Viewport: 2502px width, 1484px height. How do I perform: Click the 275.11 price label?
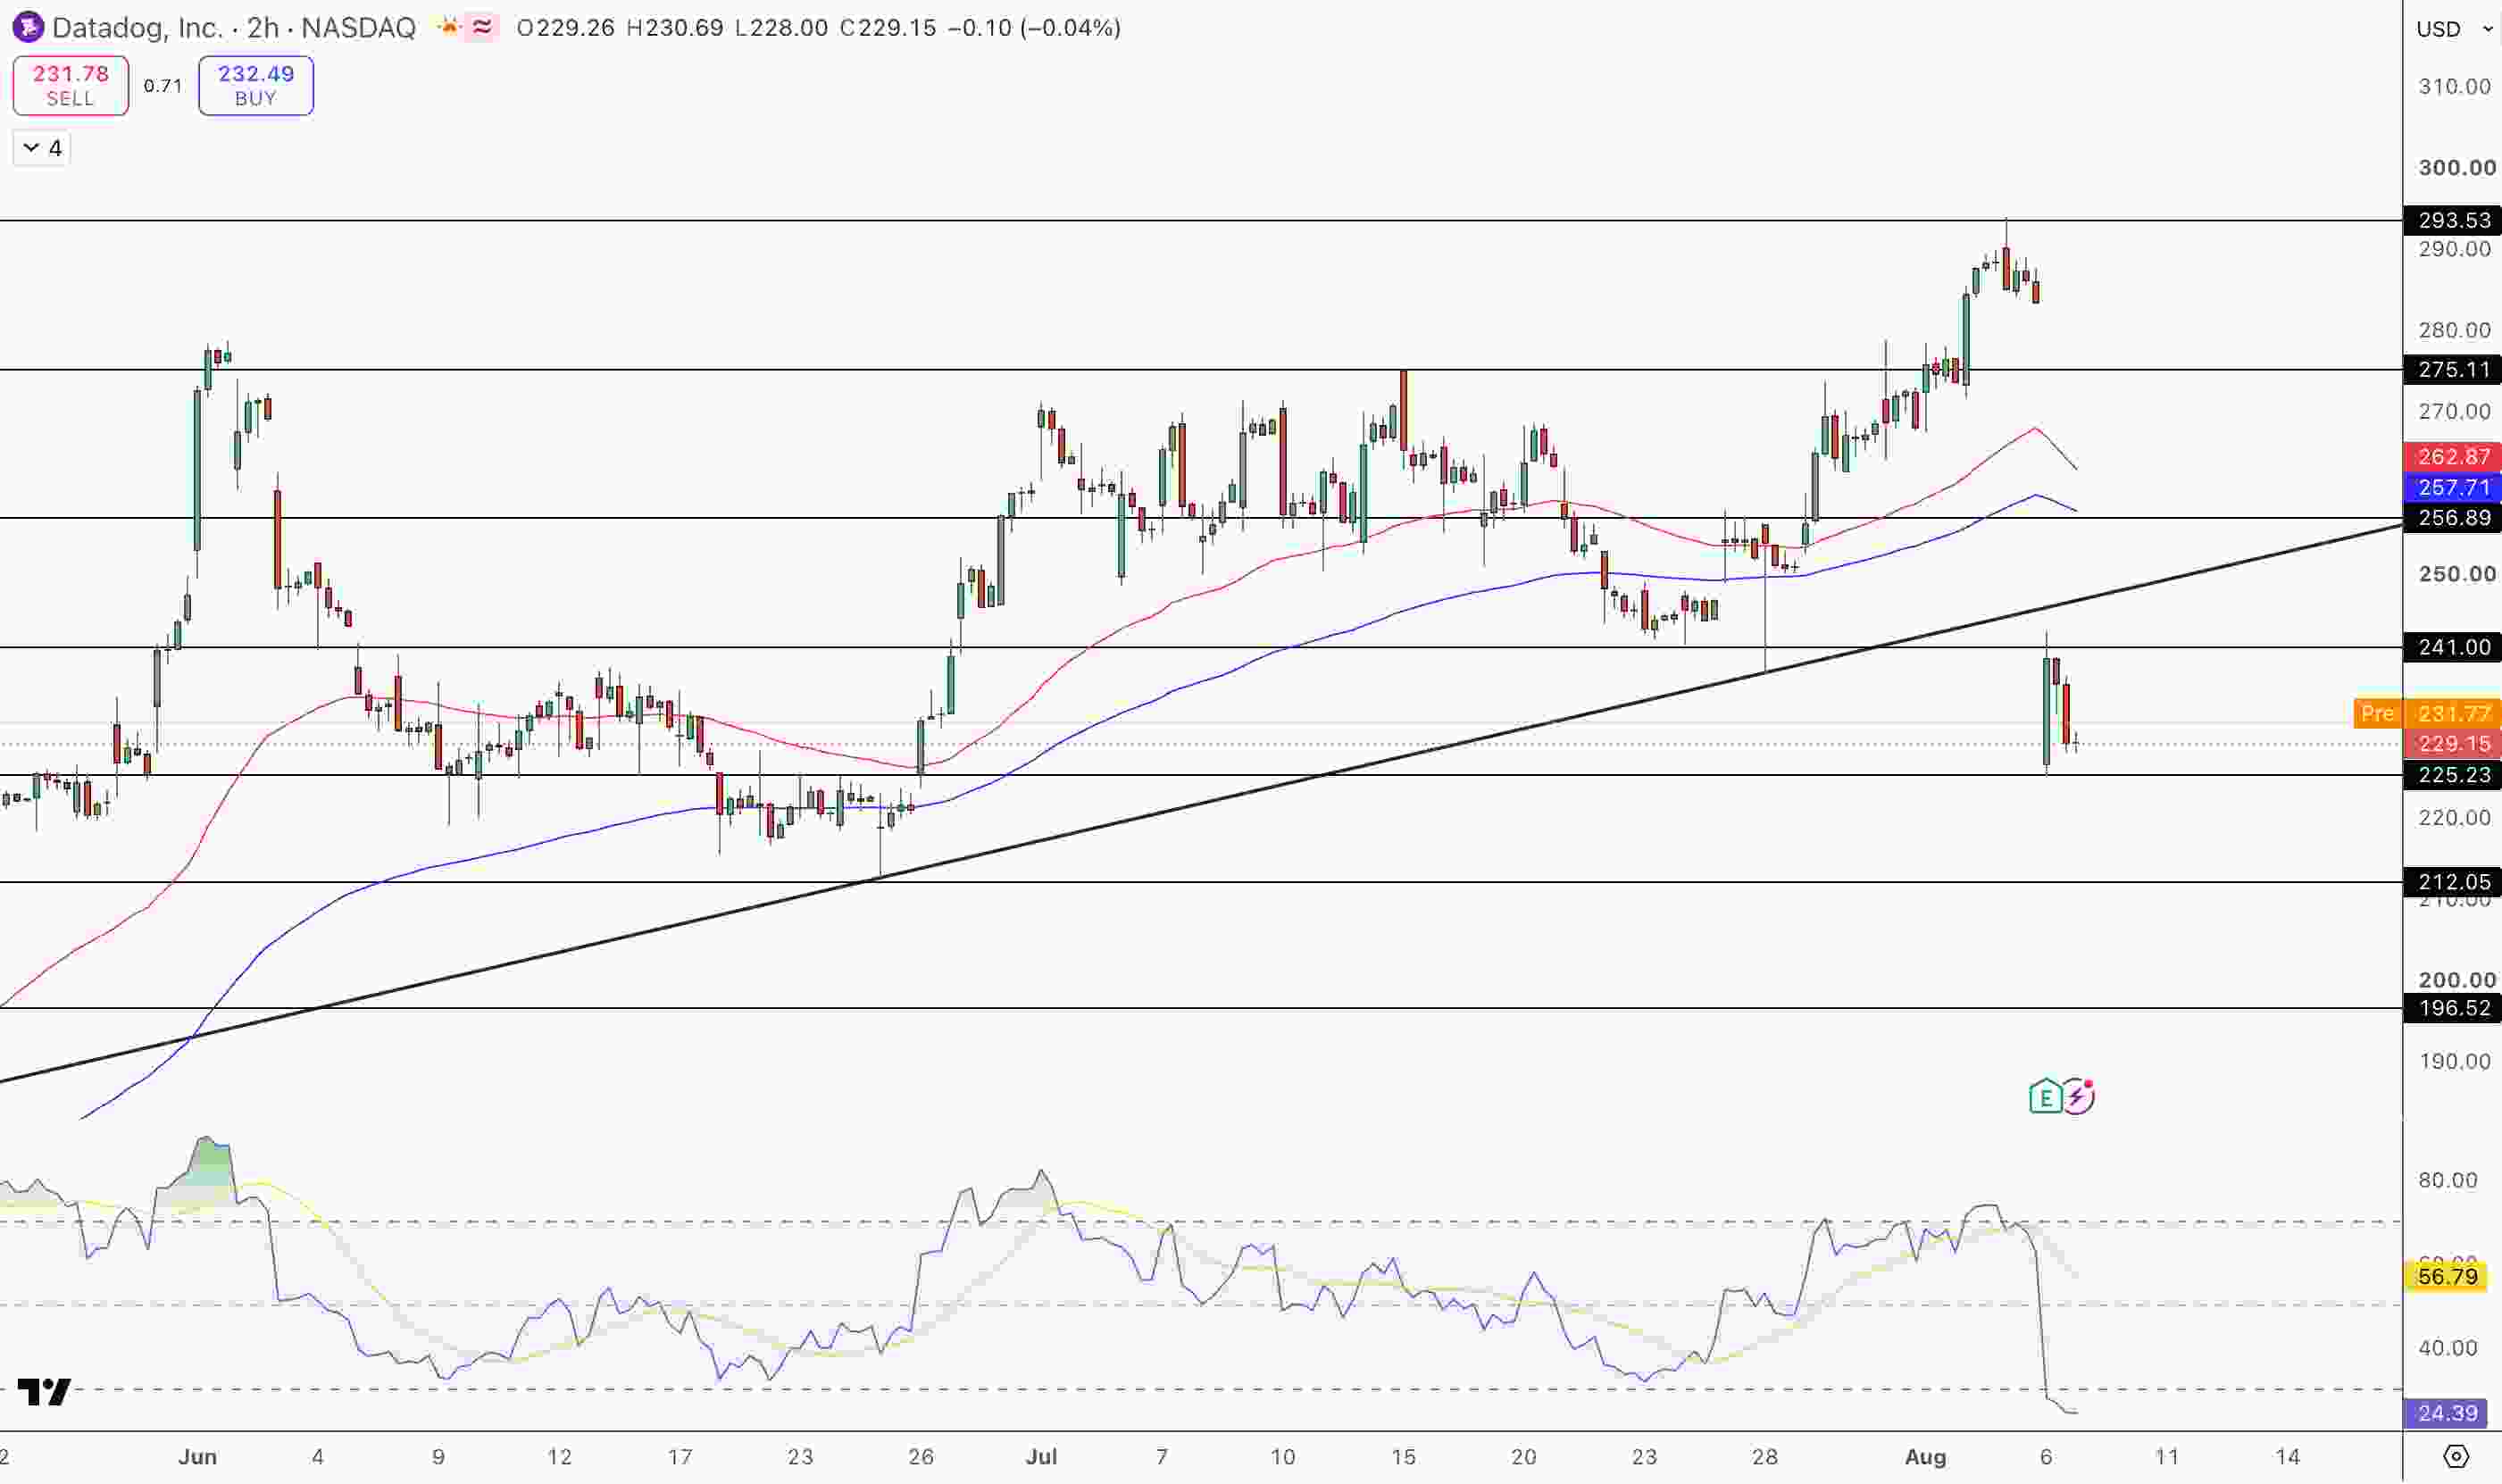(2452, 370)
